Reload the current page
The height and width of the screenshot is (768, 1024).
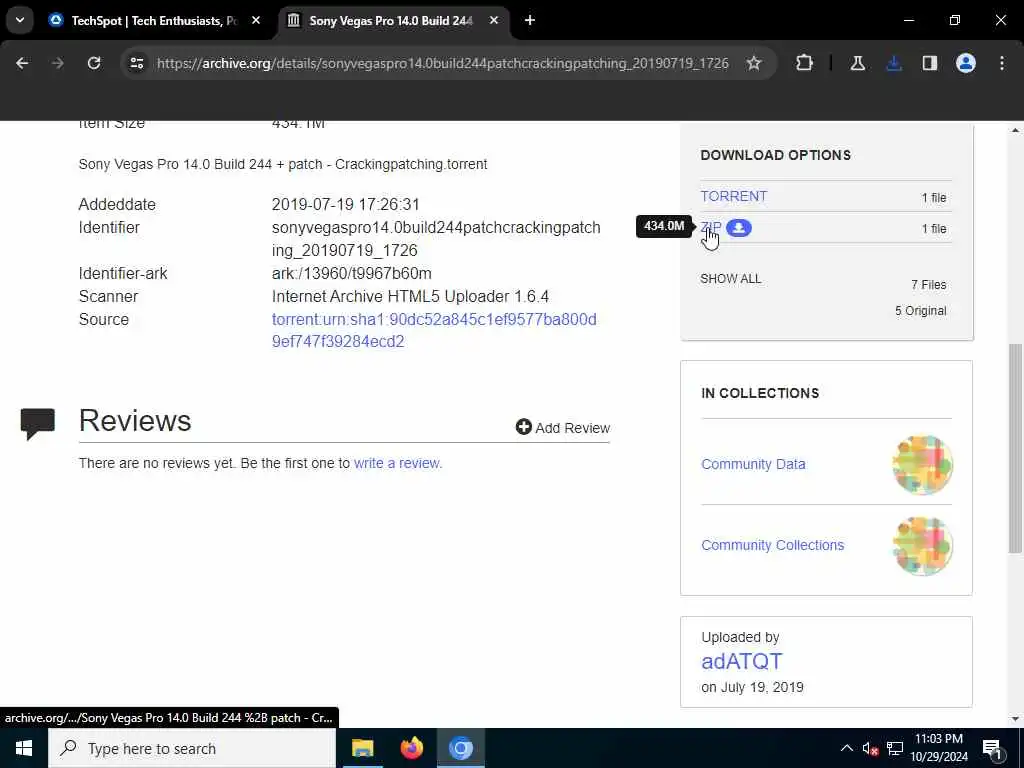click(94, 63)
